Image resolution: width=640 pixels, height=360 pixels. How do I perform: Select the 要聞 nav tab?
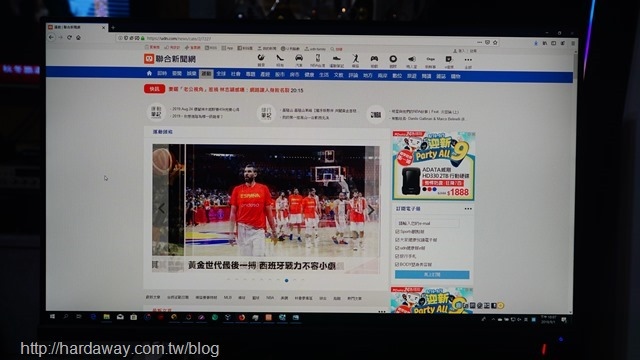(177, 73)
